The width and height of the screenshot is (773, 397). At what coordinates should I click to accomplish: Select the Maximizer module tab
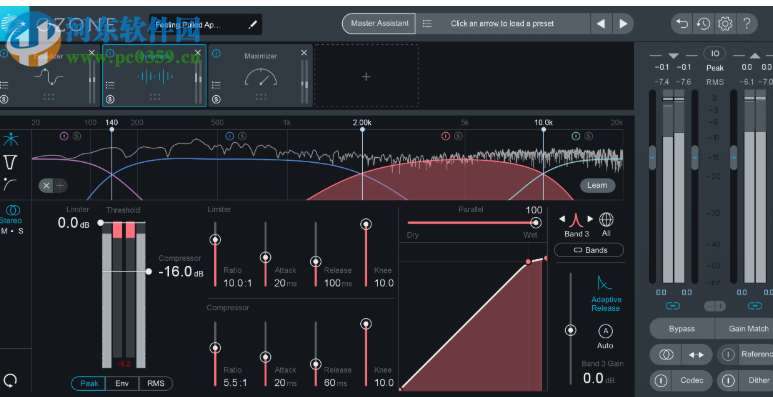tap(261, 75)
